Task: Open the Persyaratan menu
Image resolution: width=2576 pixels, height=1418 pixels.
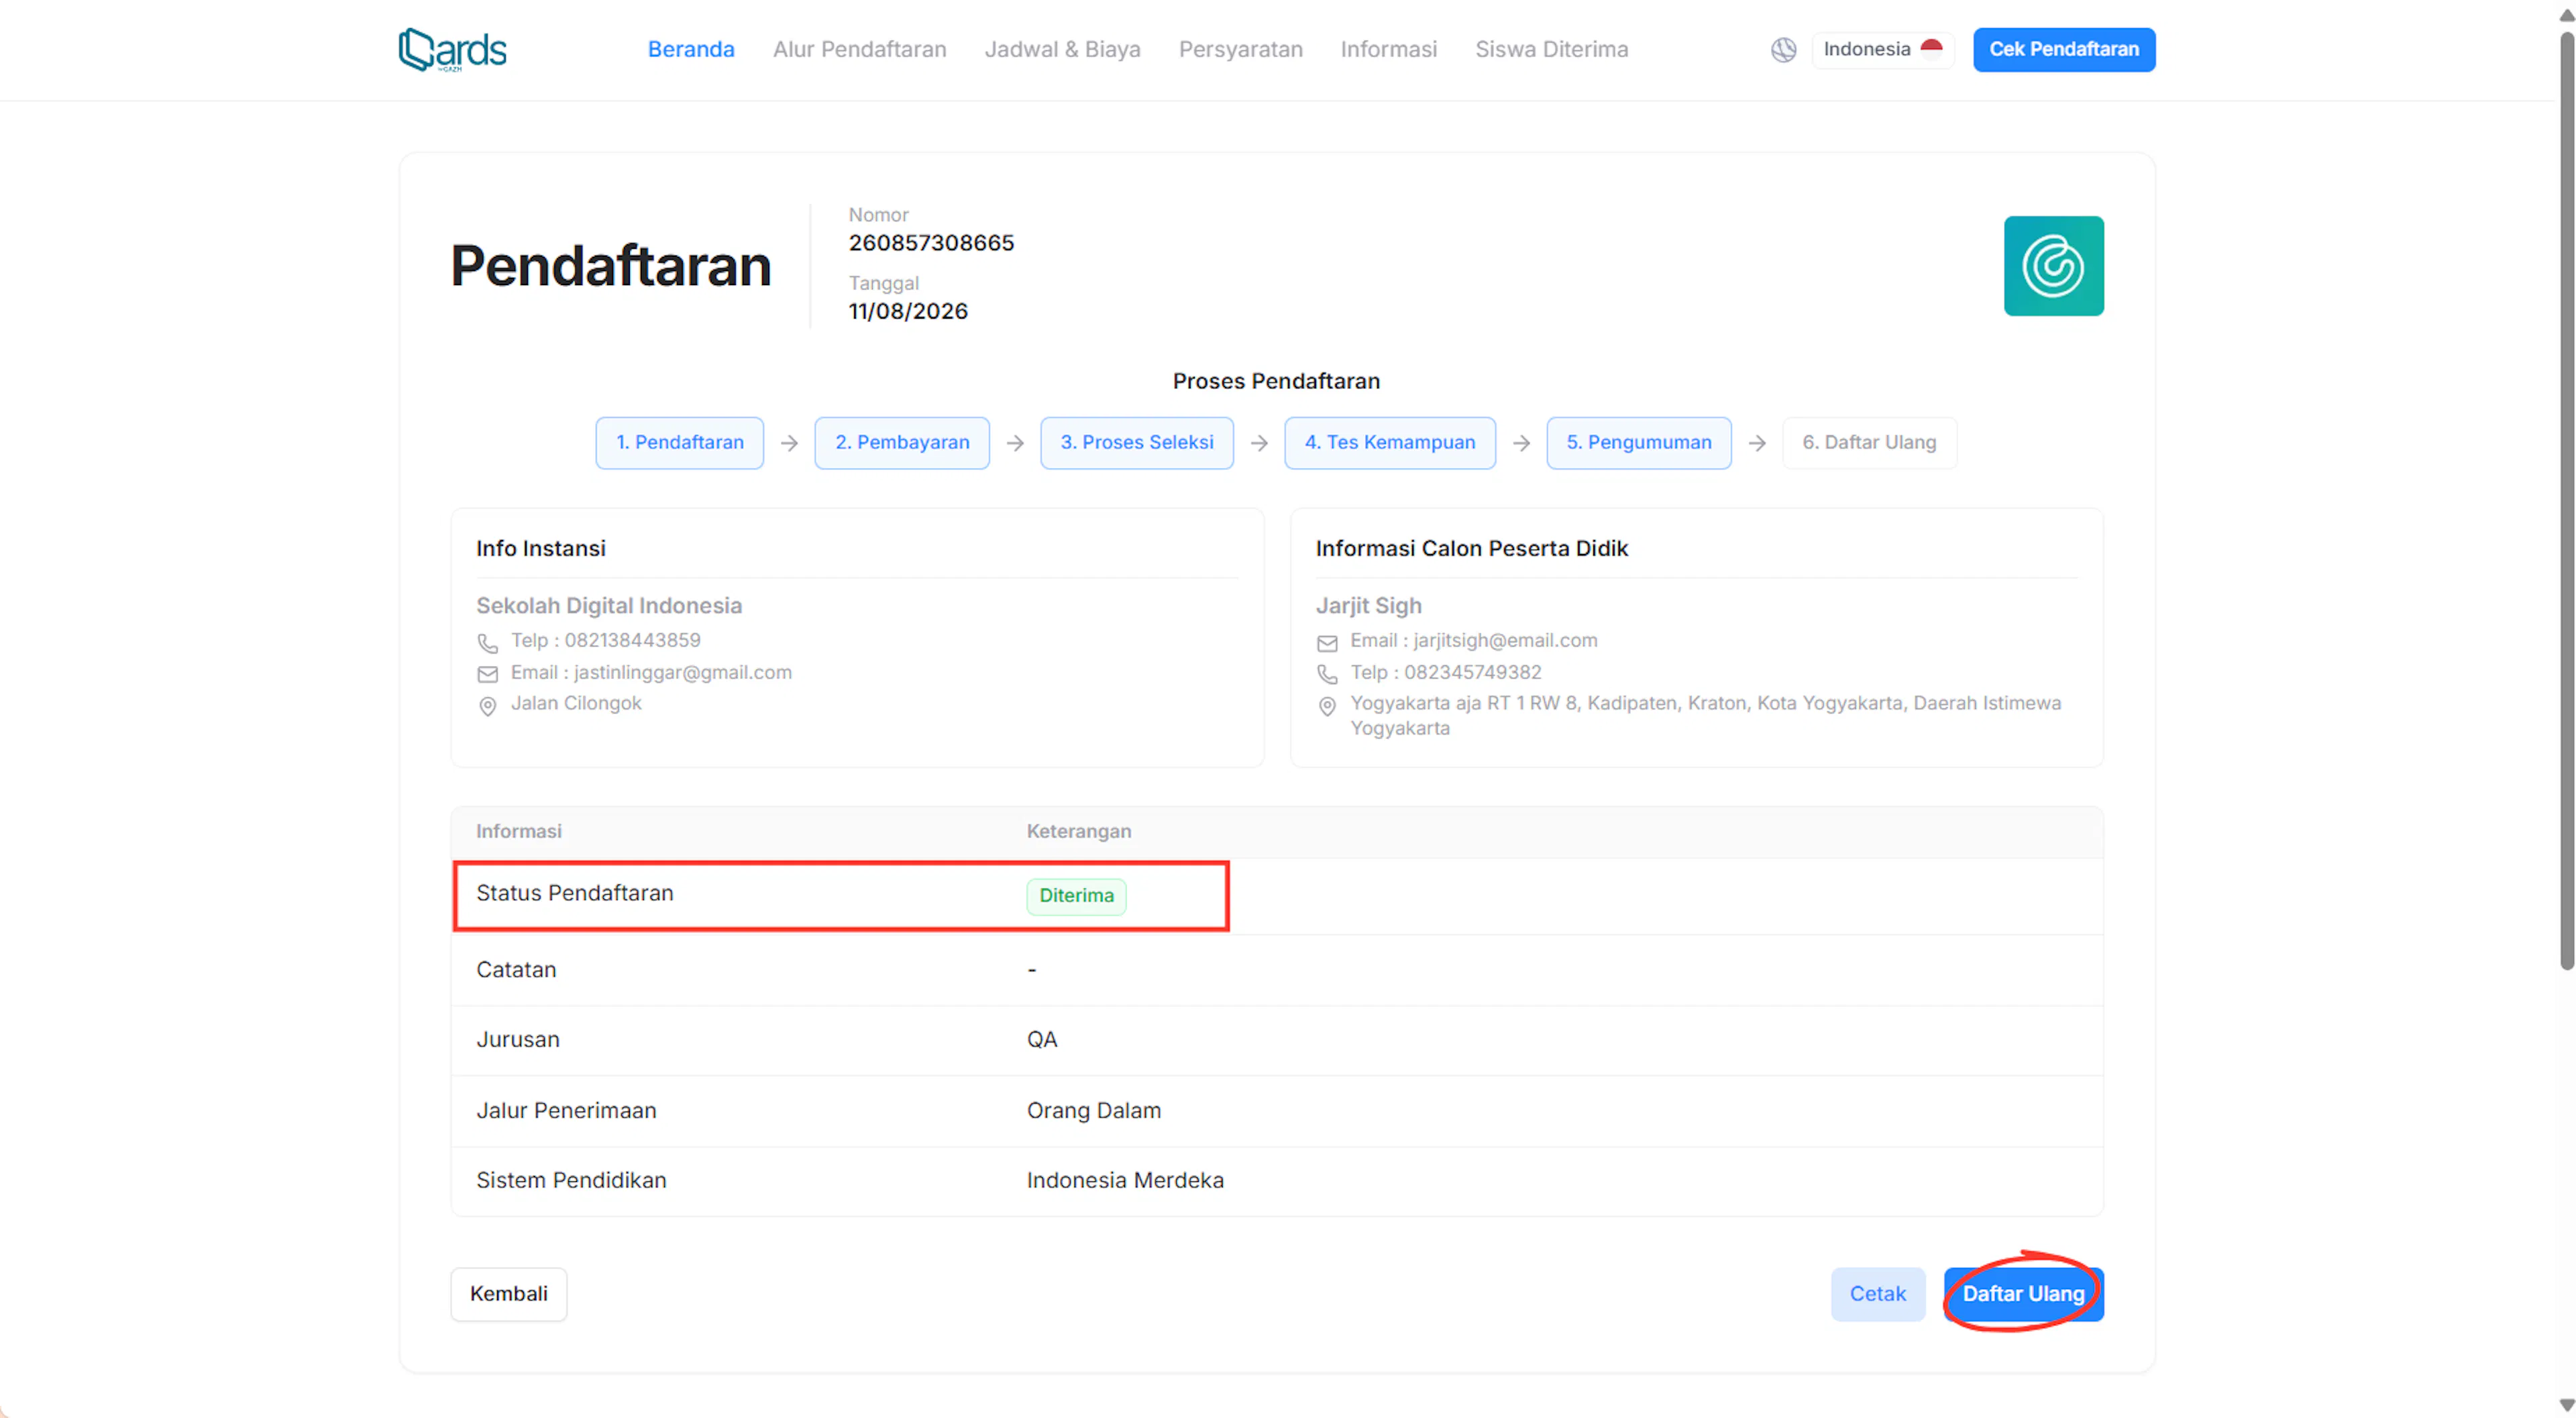Action: 1240,49
